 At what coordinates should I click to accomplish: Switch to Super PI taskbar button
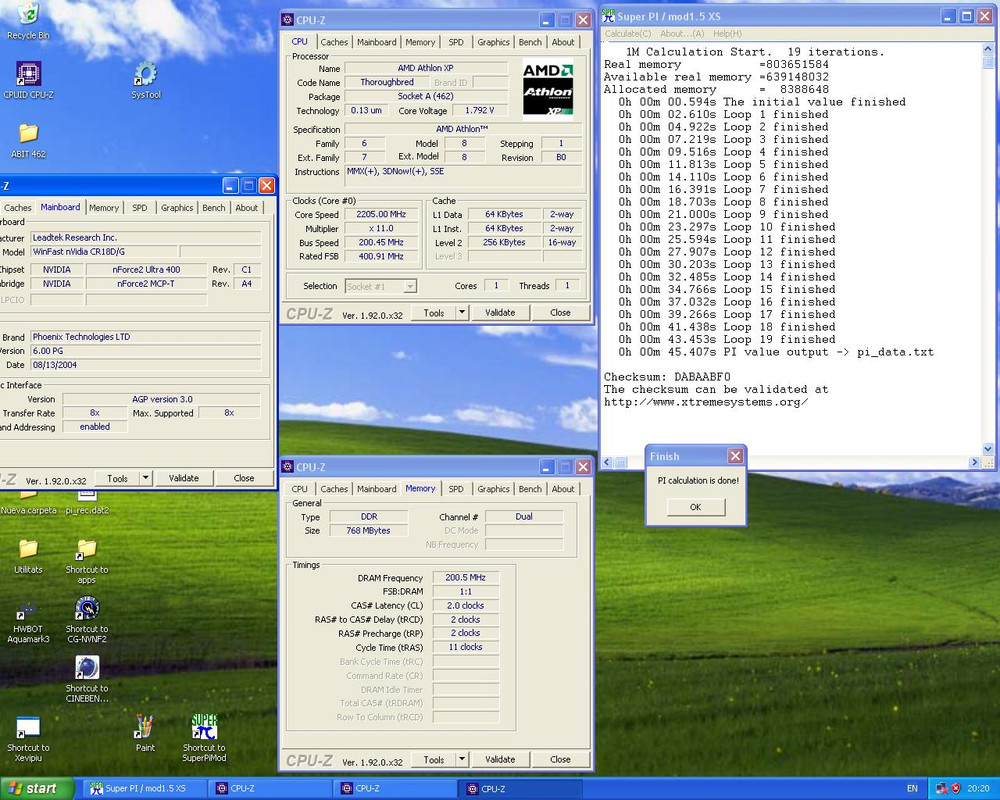(x=144, y=789)
